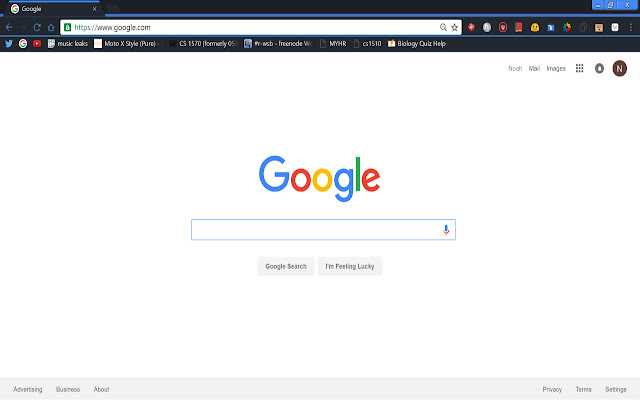The width and height of the screenshot is (640, 400).
Task: Open Images from the Google header
Action: pos(556,68)
